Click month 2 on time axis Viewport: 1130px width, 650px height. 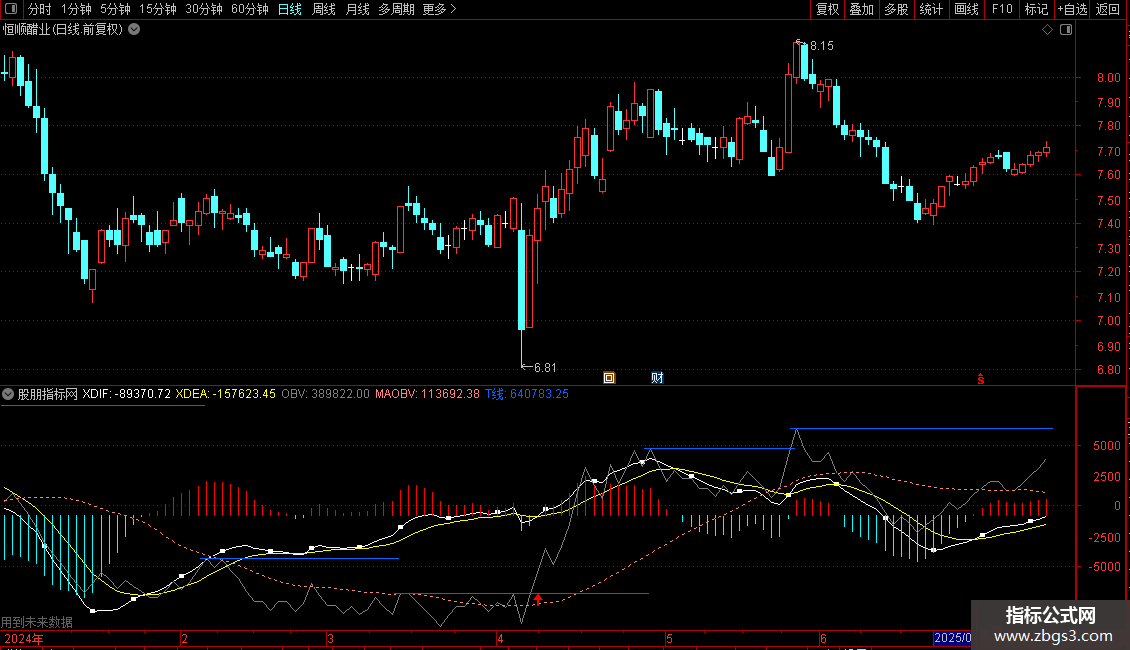[x=184, y=638]
